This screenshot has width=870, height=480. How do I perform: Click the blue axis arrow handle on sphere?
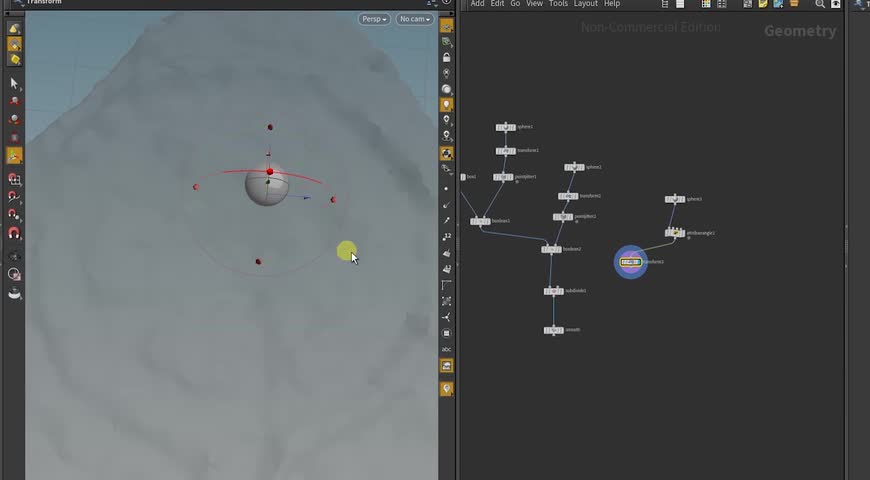pos(306,197)
